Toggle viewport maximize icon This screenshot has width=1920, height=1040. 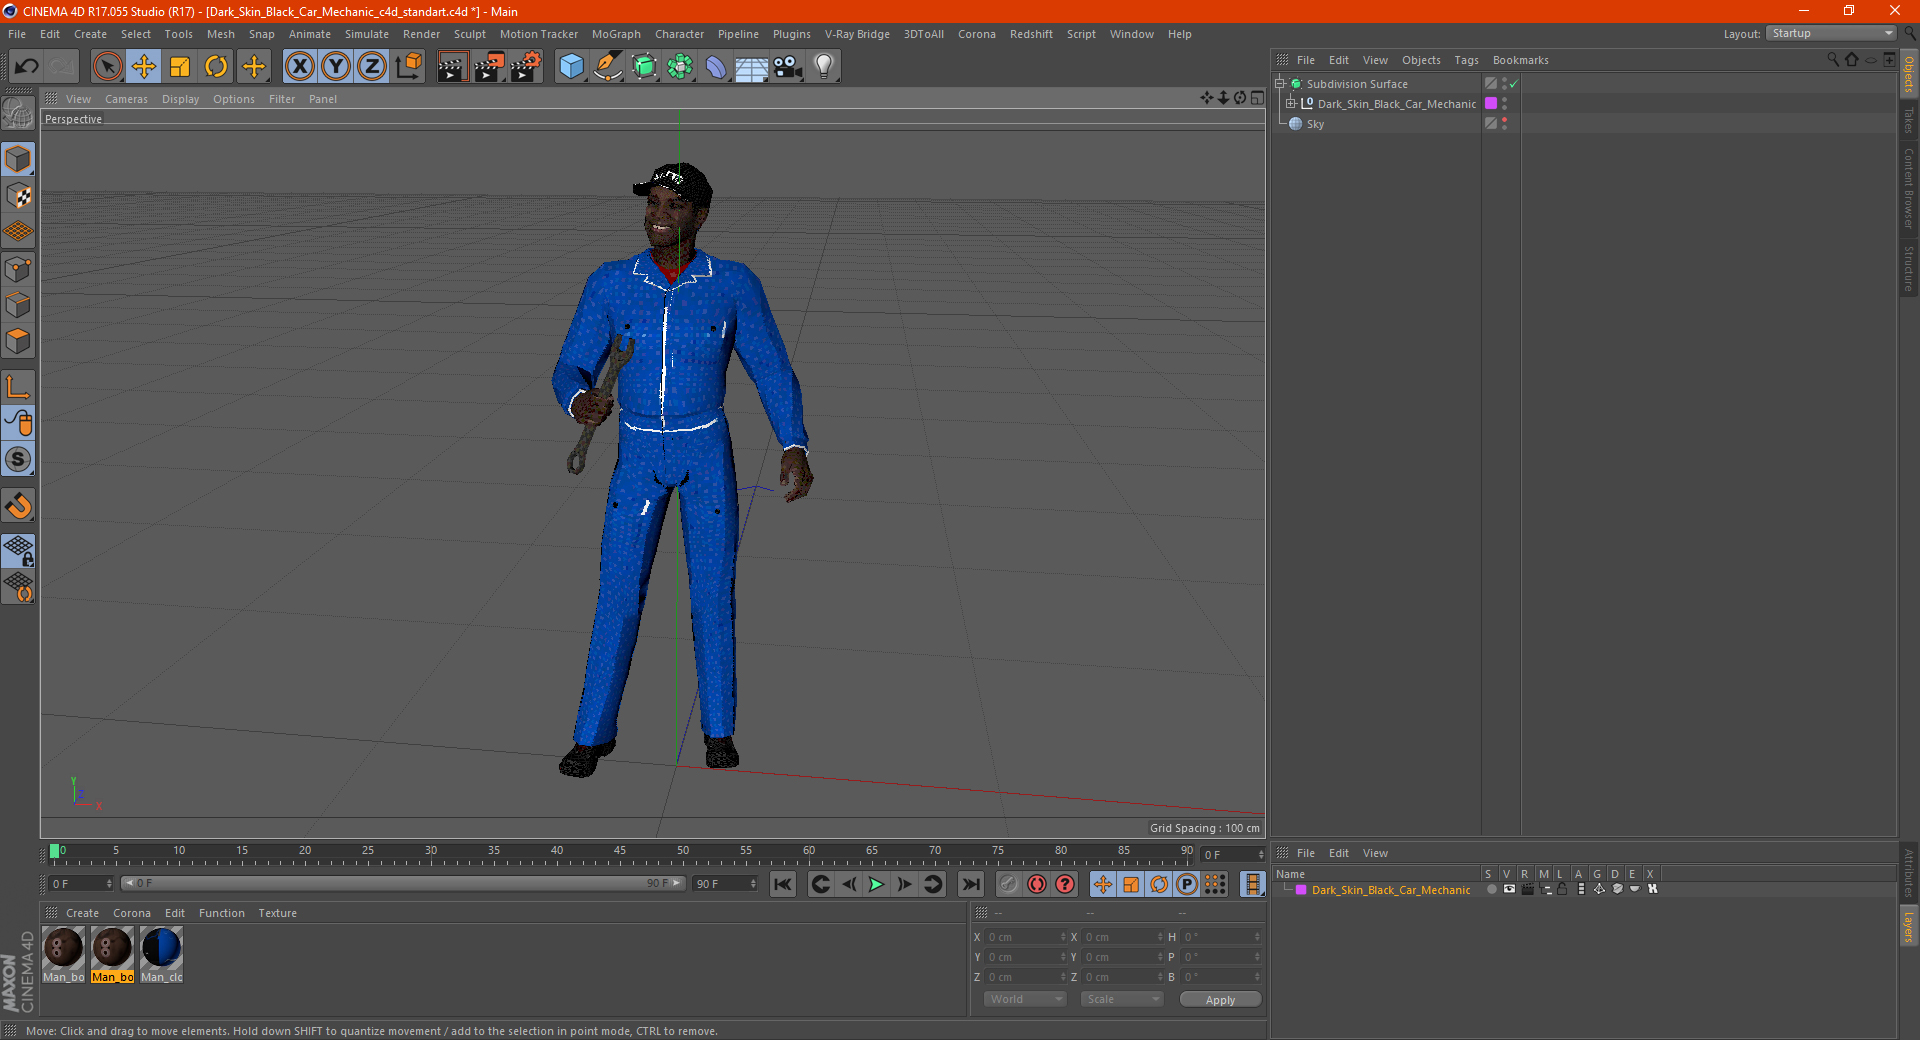pos(1257,98)
